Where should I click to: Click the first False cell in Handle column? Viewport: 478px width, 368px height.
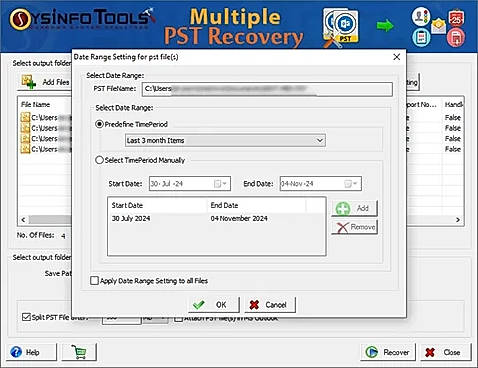tap(453, 118)
